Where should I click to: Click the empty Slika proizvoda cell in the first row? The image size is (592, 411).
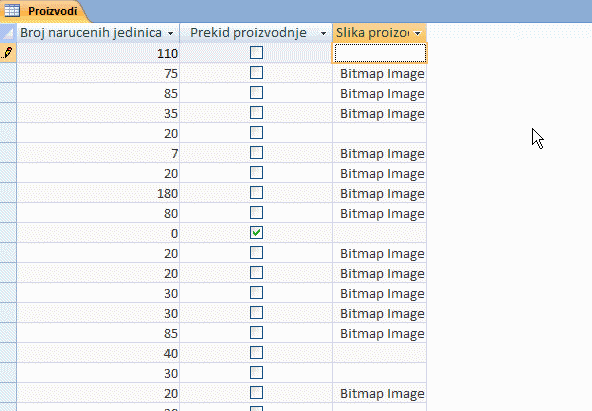coord(380,53)
